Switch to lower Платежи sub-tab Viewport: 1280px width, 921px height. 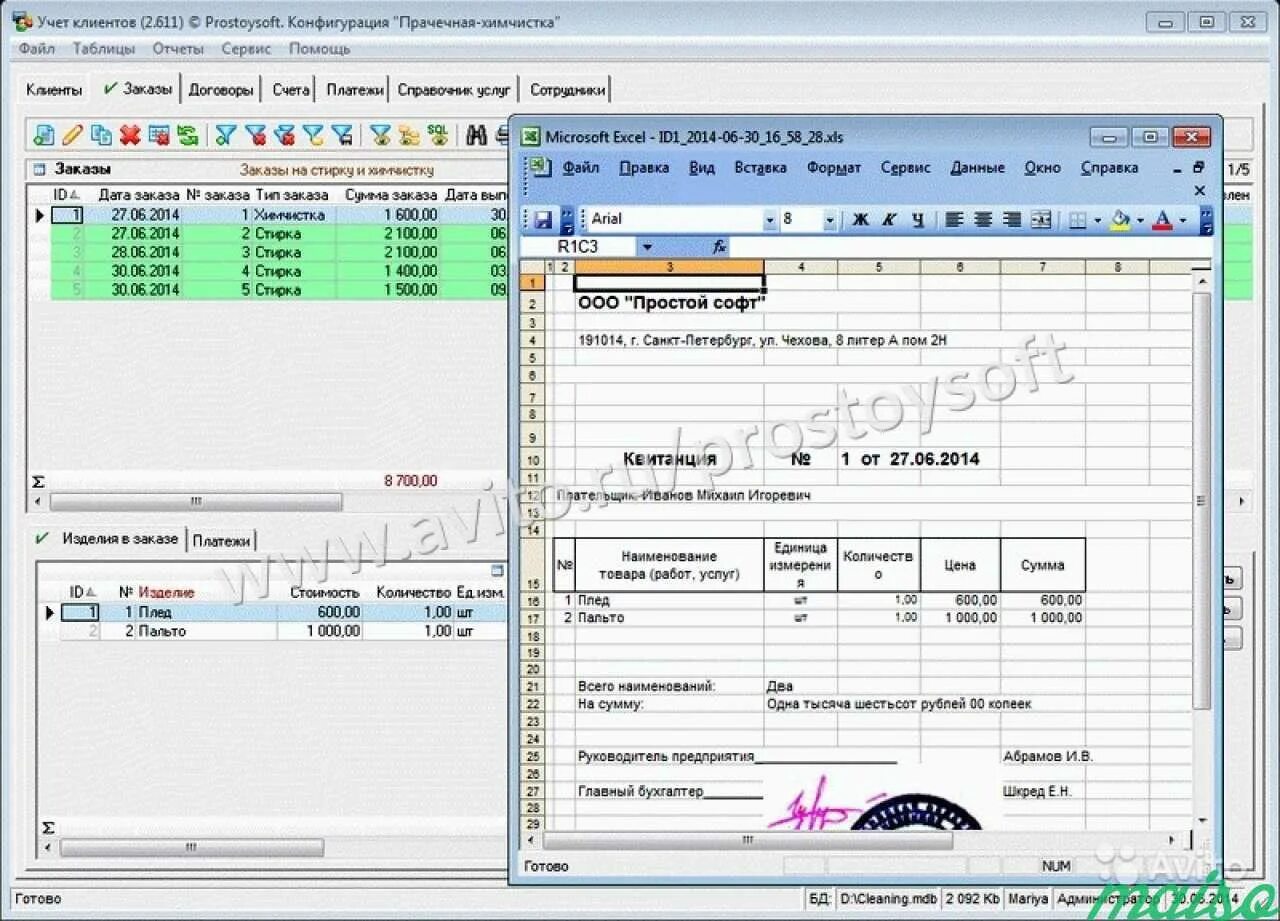(221, 541)
